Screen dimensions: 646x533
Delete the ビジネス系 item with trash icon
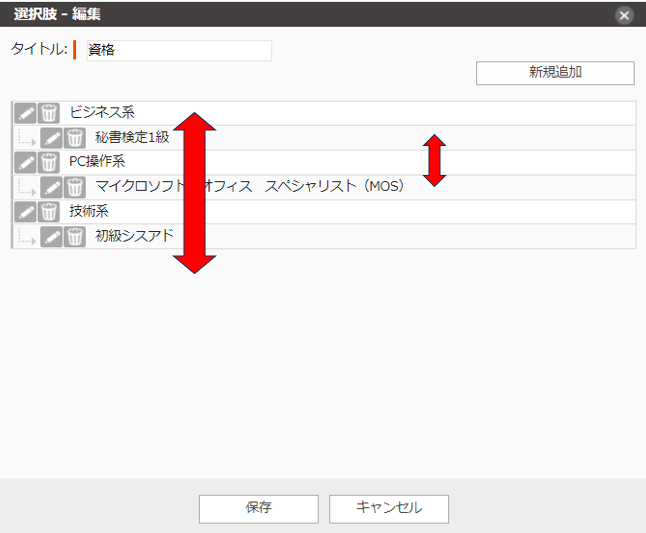(49, 113)
